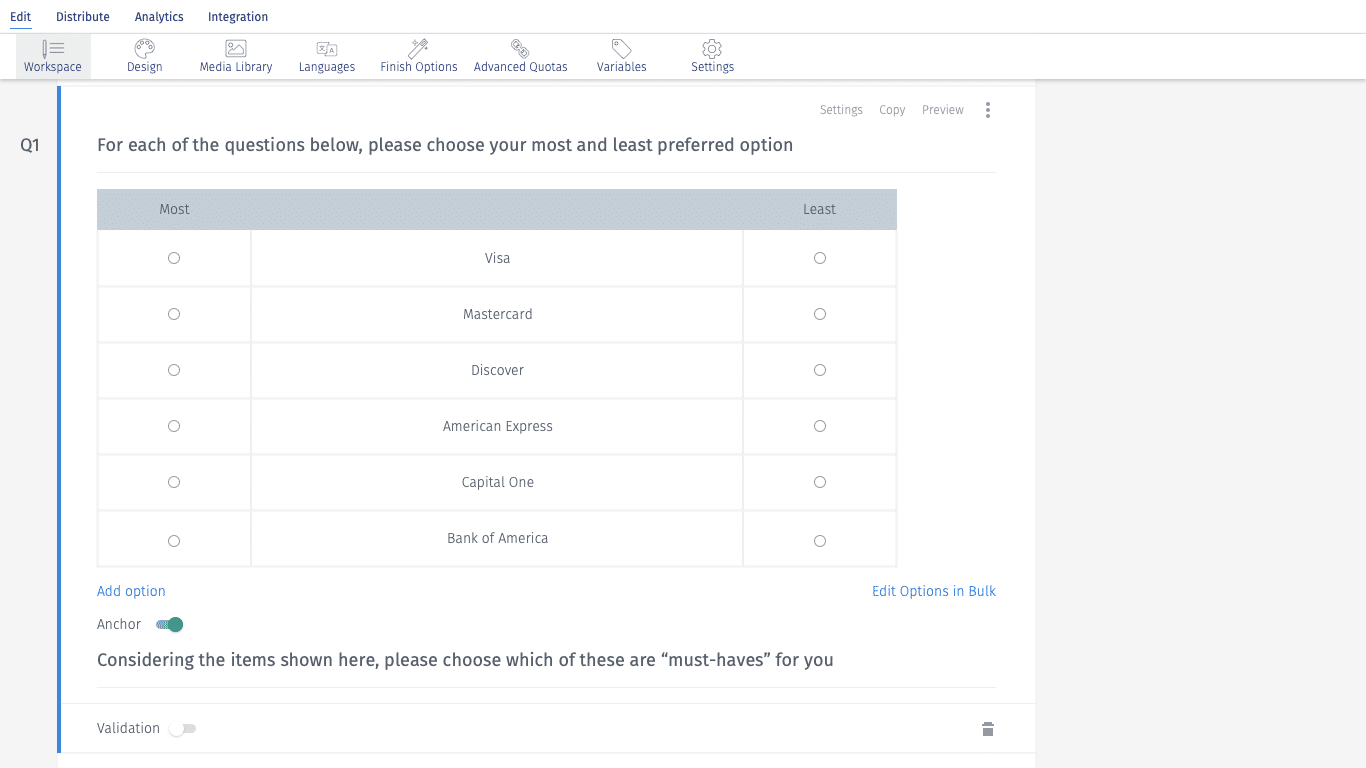Image resolution: width=1366 pixels, height=768 pixels.
Task: Click the Q1 question number label
Action: click(30, 145)
